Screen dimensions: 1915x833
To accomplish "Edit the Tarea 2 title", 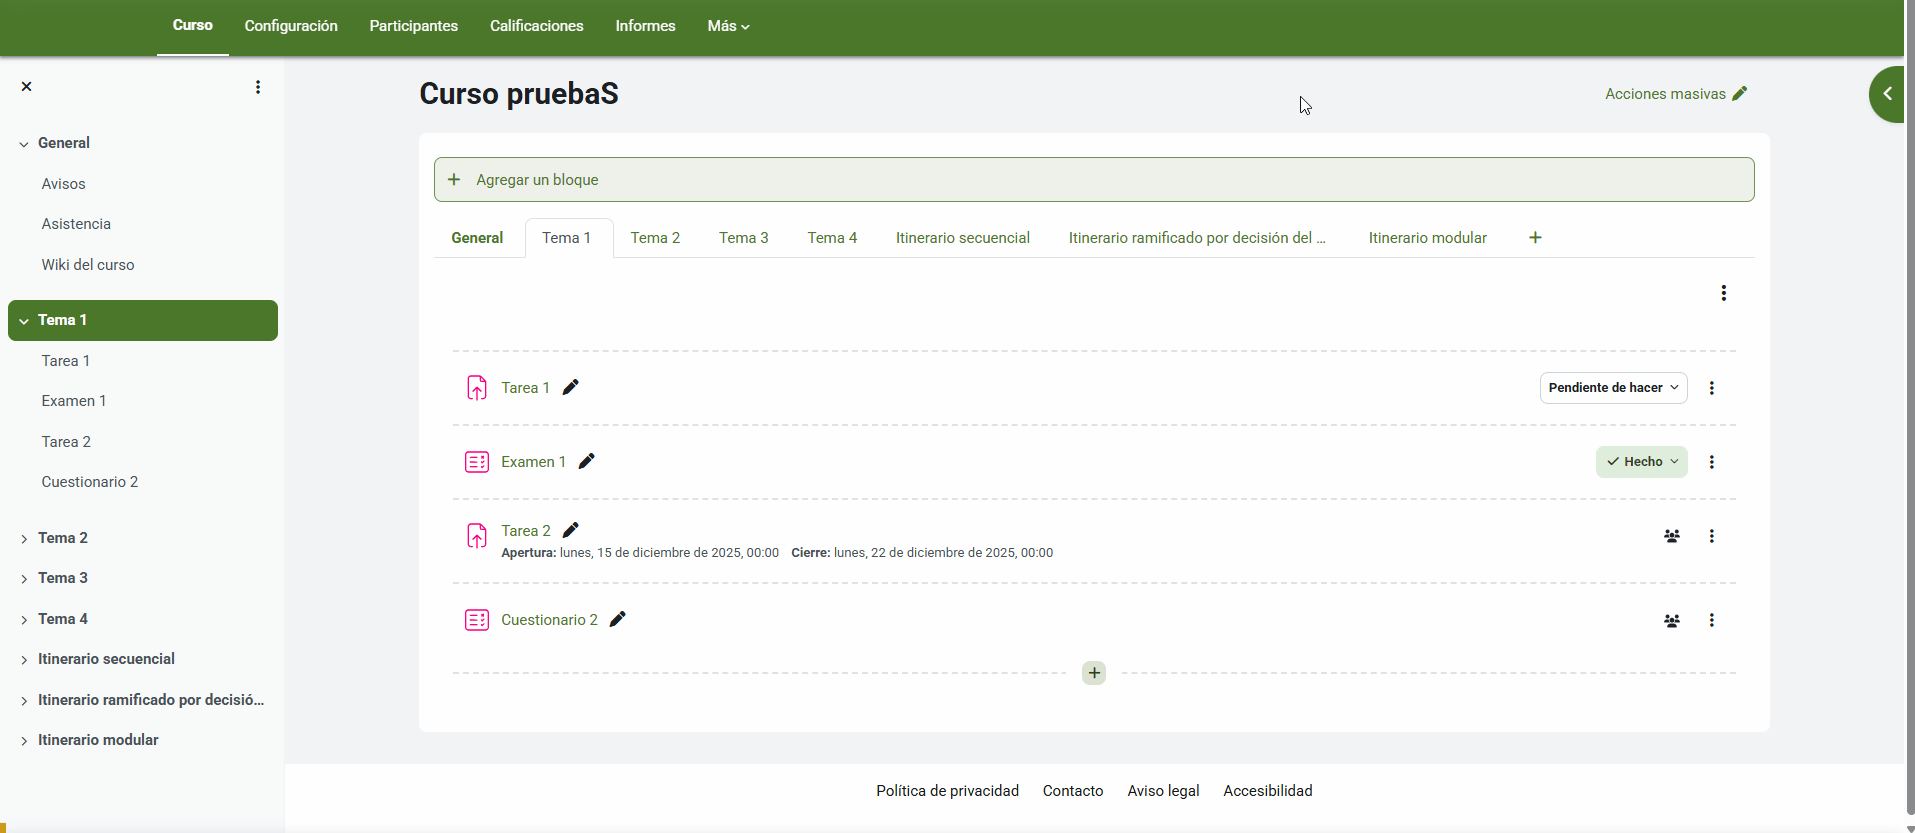I will (571, 530).
